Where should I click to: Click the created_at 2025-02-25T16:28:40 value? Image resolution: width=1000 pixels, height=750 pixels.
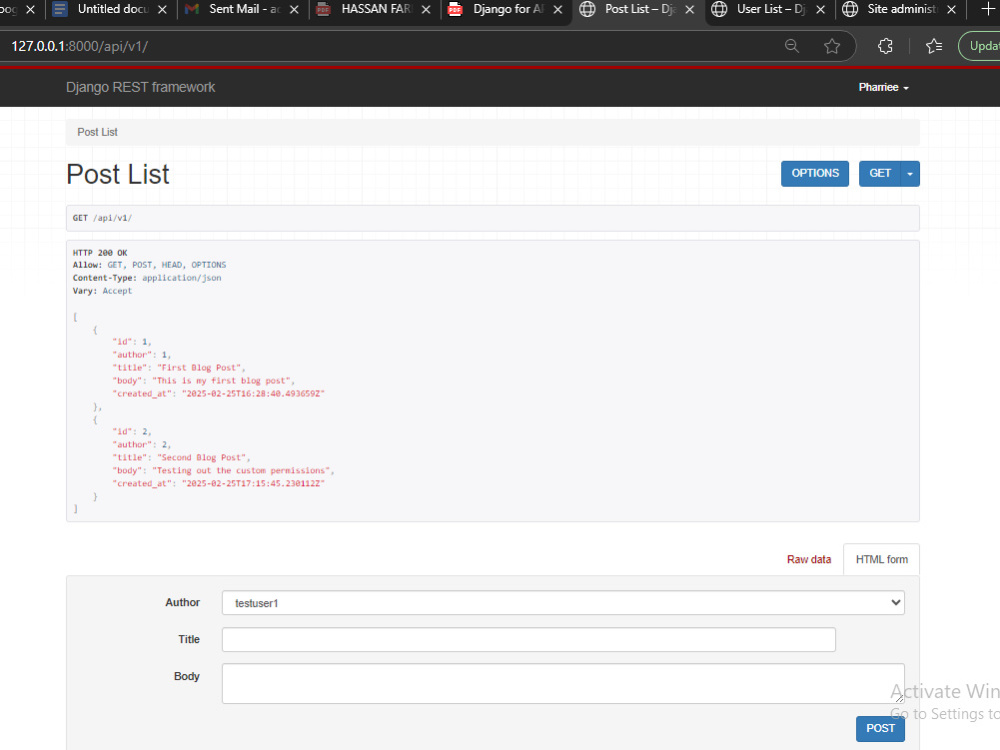(x=253, y=394)
